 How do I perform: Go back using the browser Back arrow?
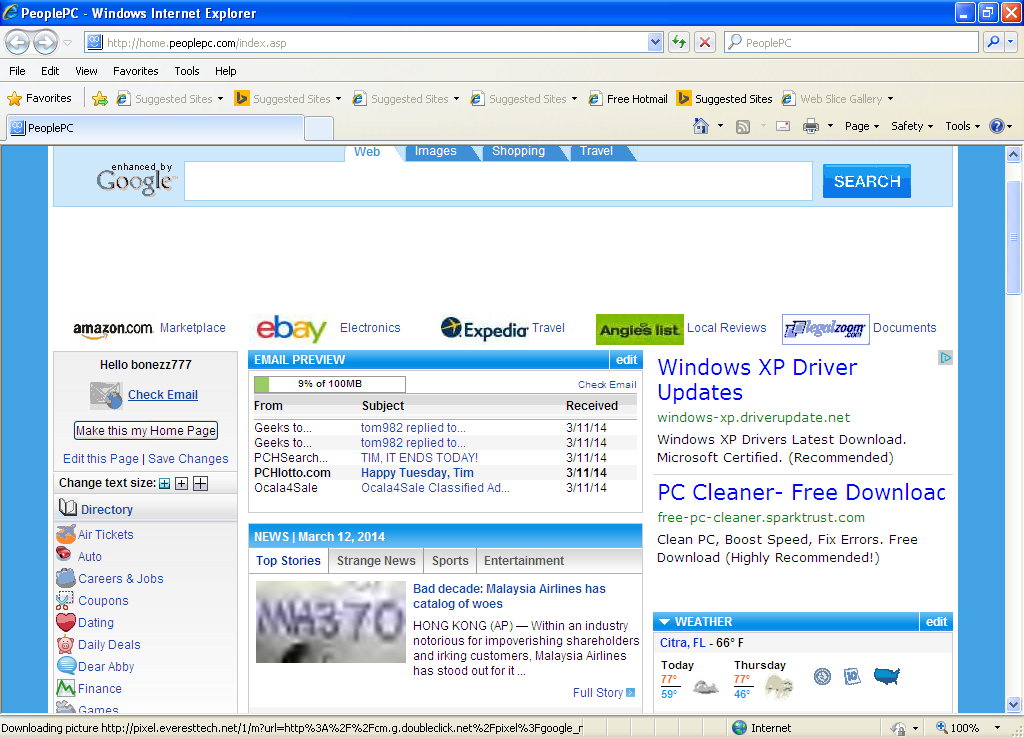pyautogui.click(x=18, y=43)
